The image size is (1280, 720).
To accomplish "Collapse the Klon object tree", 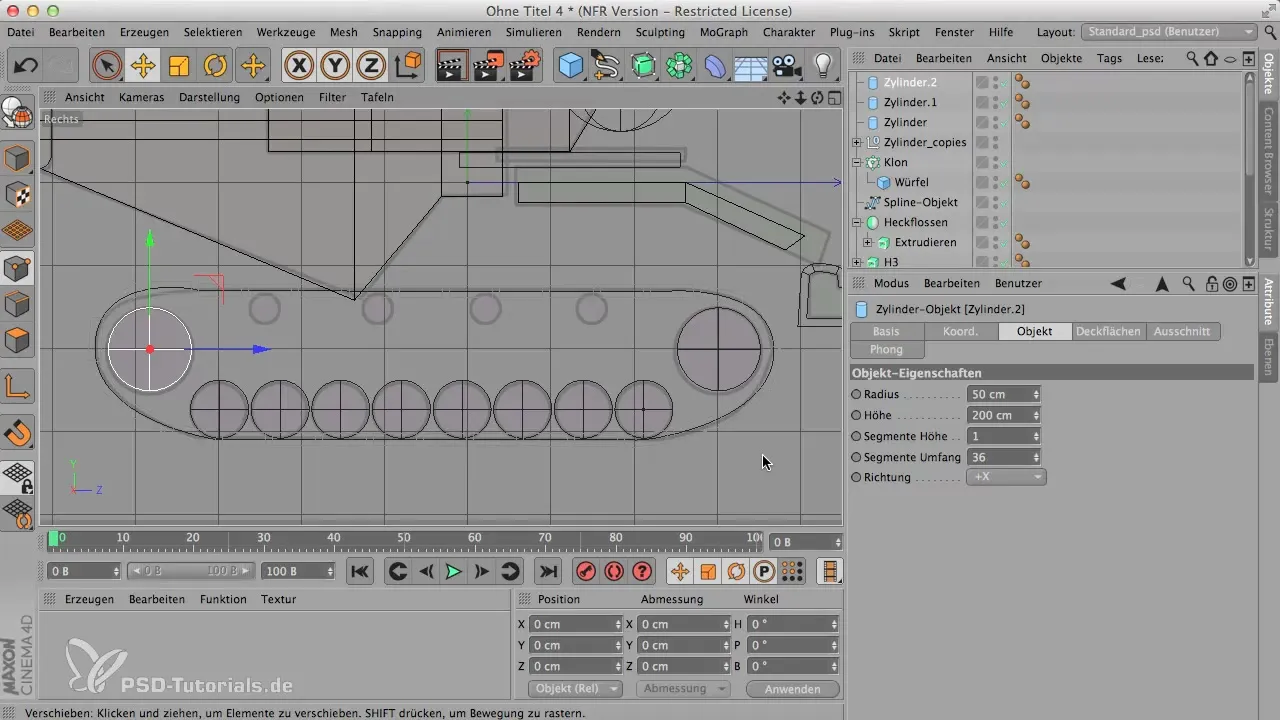I will pyautogui.click(x=857, y=162).
